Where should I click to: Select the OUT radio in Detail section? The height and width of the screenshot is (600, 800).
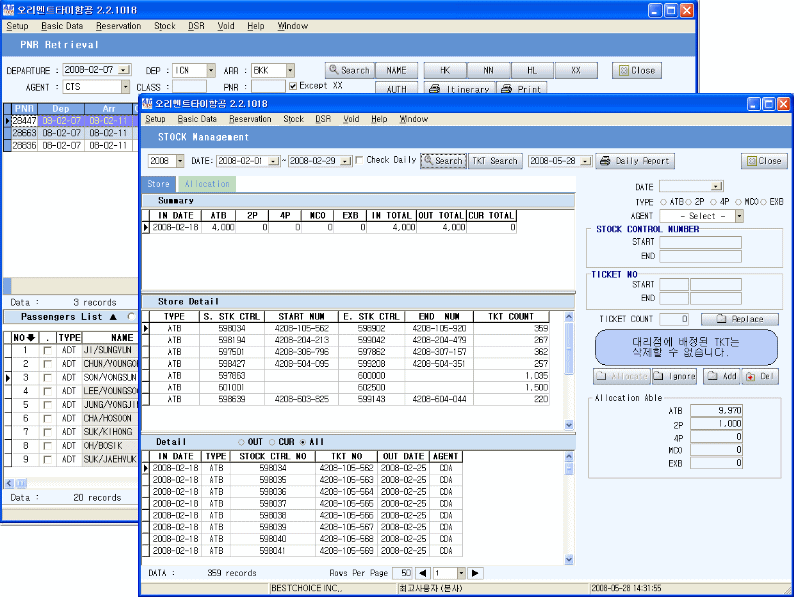coord(241,442)
